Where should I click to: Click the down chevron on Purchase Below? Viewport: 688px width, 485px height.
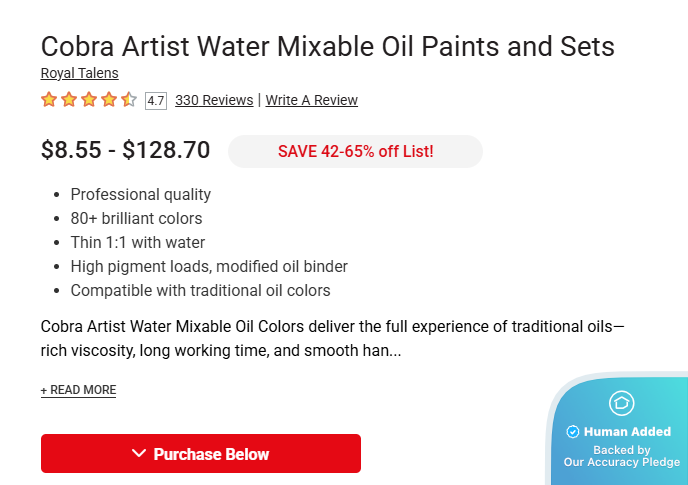point(139,454)
